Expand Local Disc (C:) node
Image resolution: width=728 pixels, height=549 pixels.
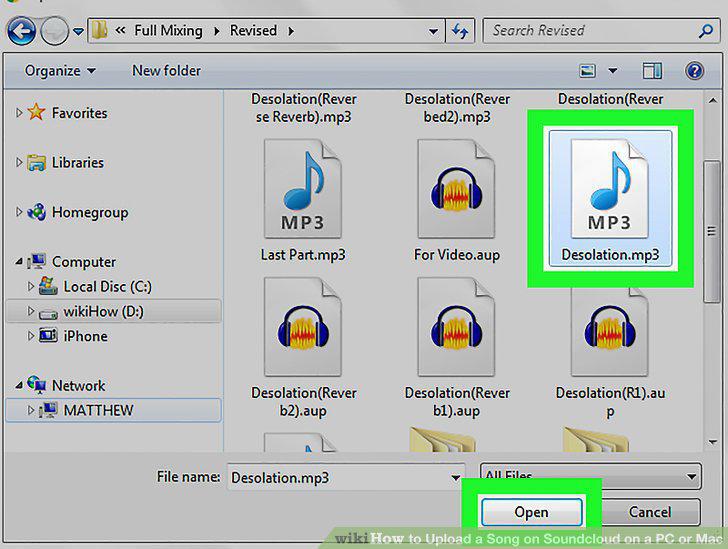(31, 286)
